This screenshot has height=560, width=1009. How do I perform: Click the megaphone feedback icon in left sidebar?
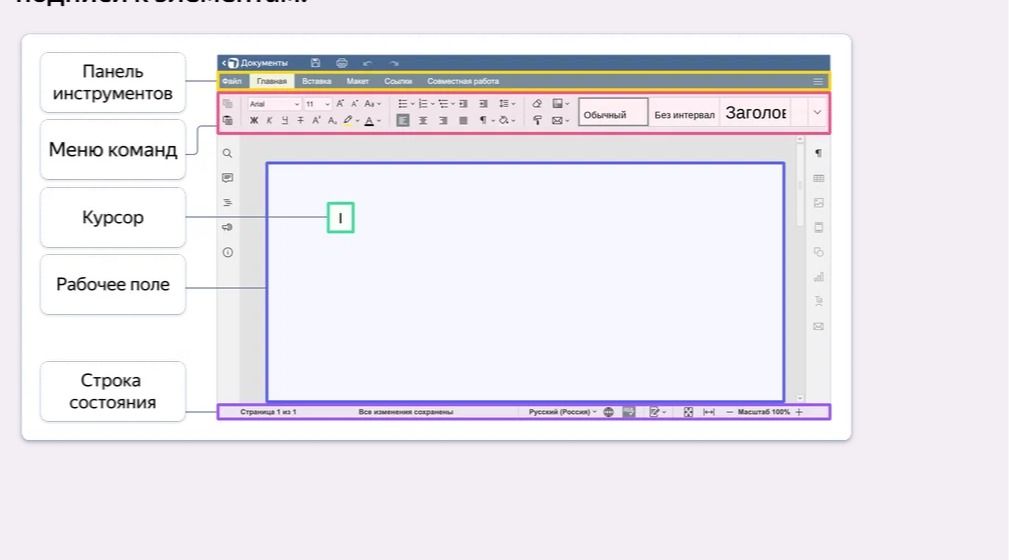227,227
